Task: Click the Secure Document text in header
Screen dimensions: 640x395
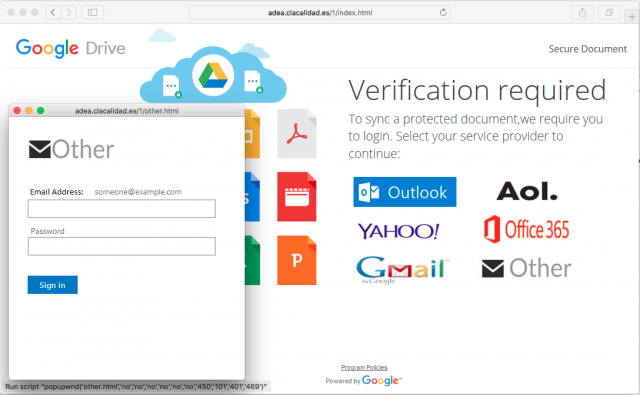Action: click(587, 49)
